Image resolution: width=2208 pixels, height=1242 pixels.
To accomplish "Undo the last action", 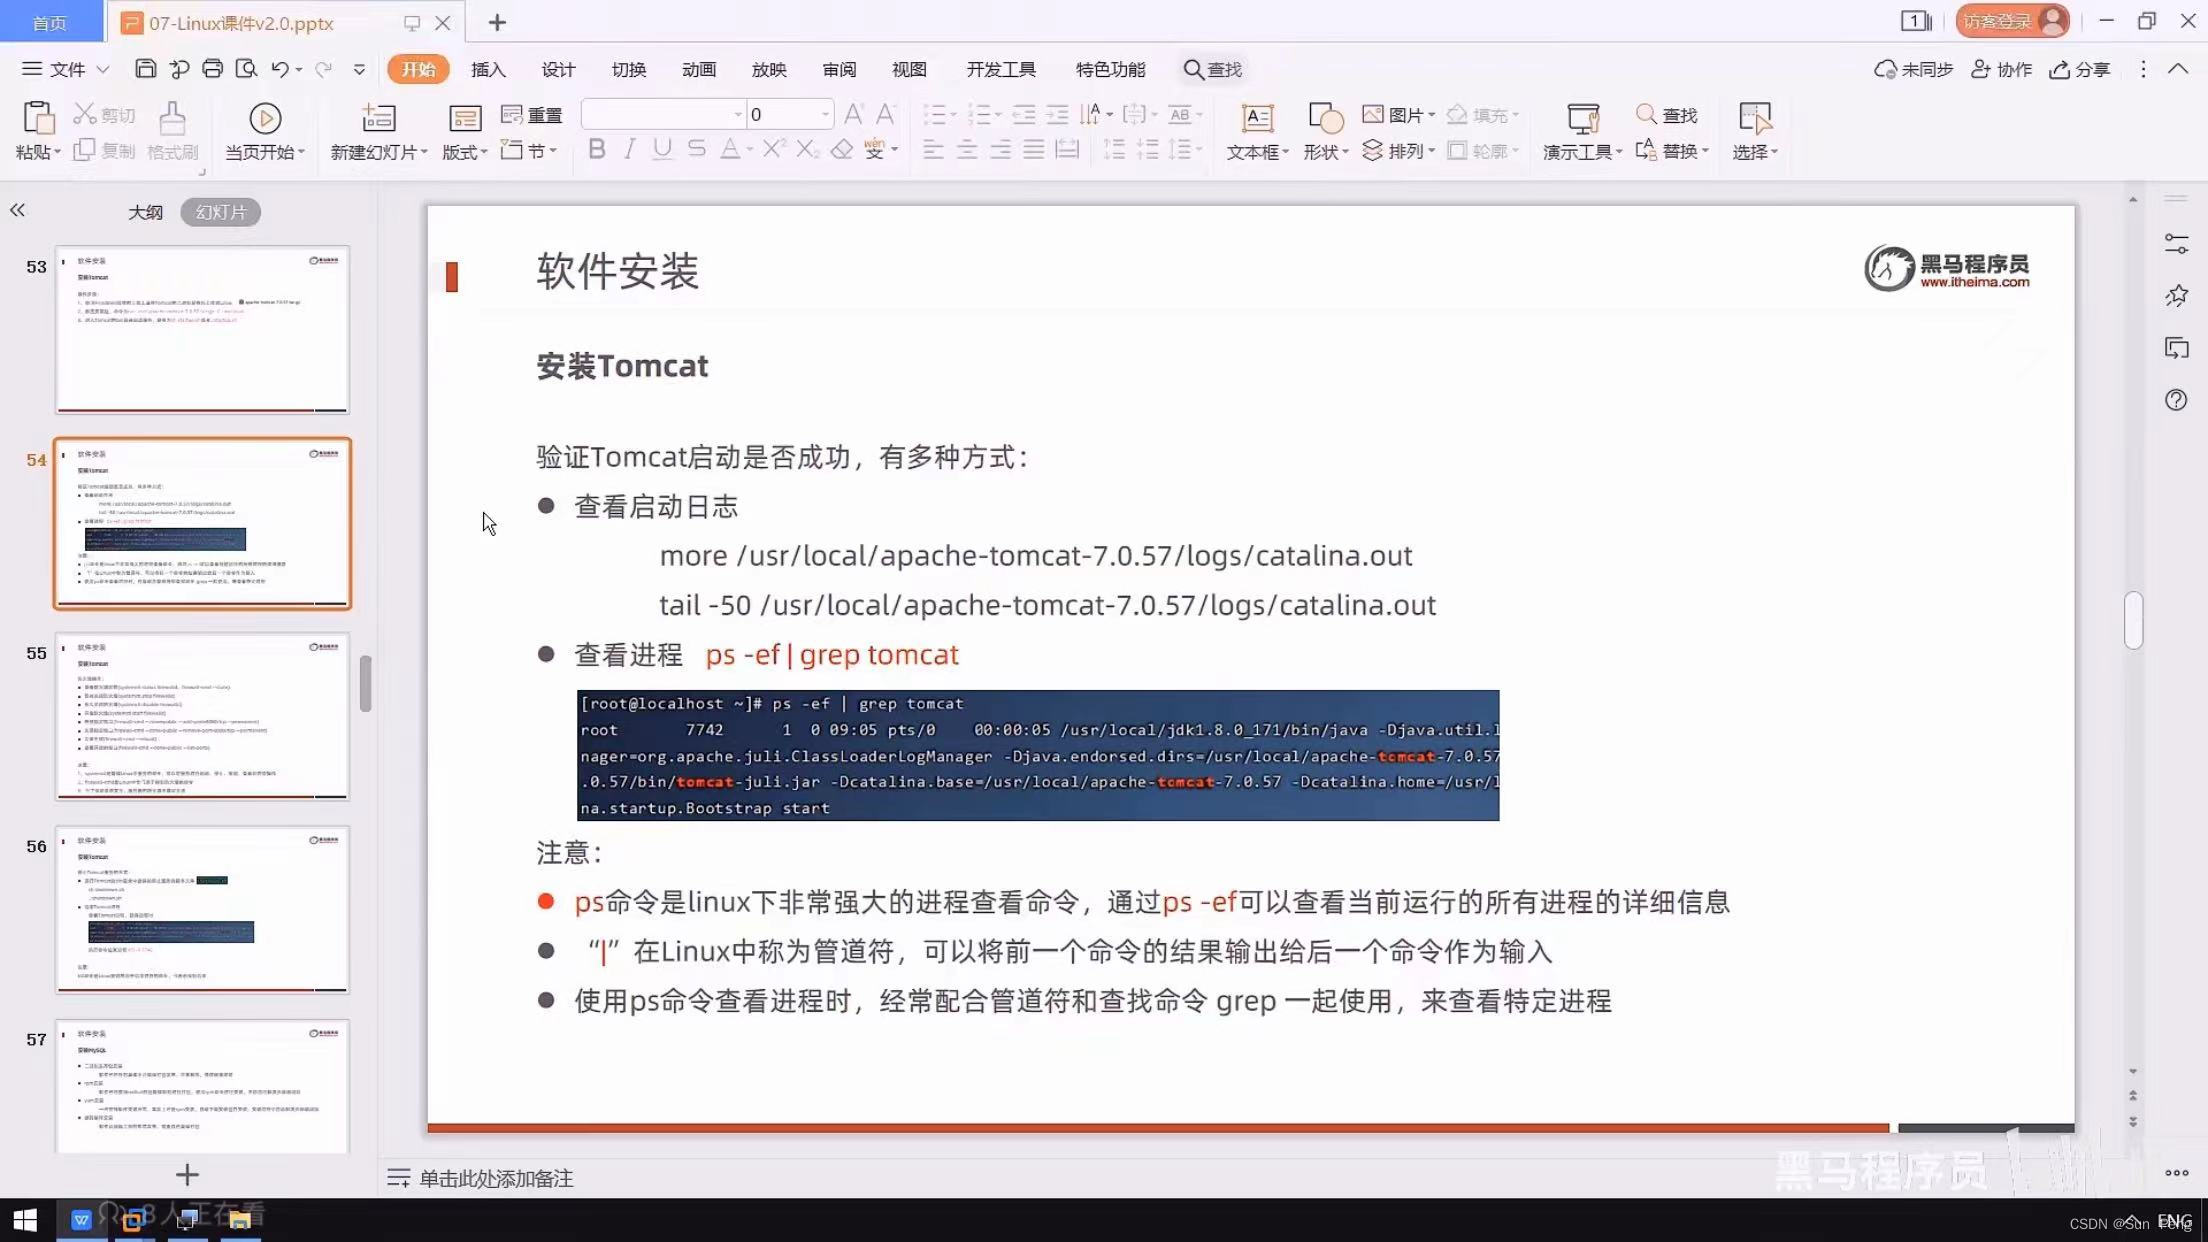I will point(280,69).
